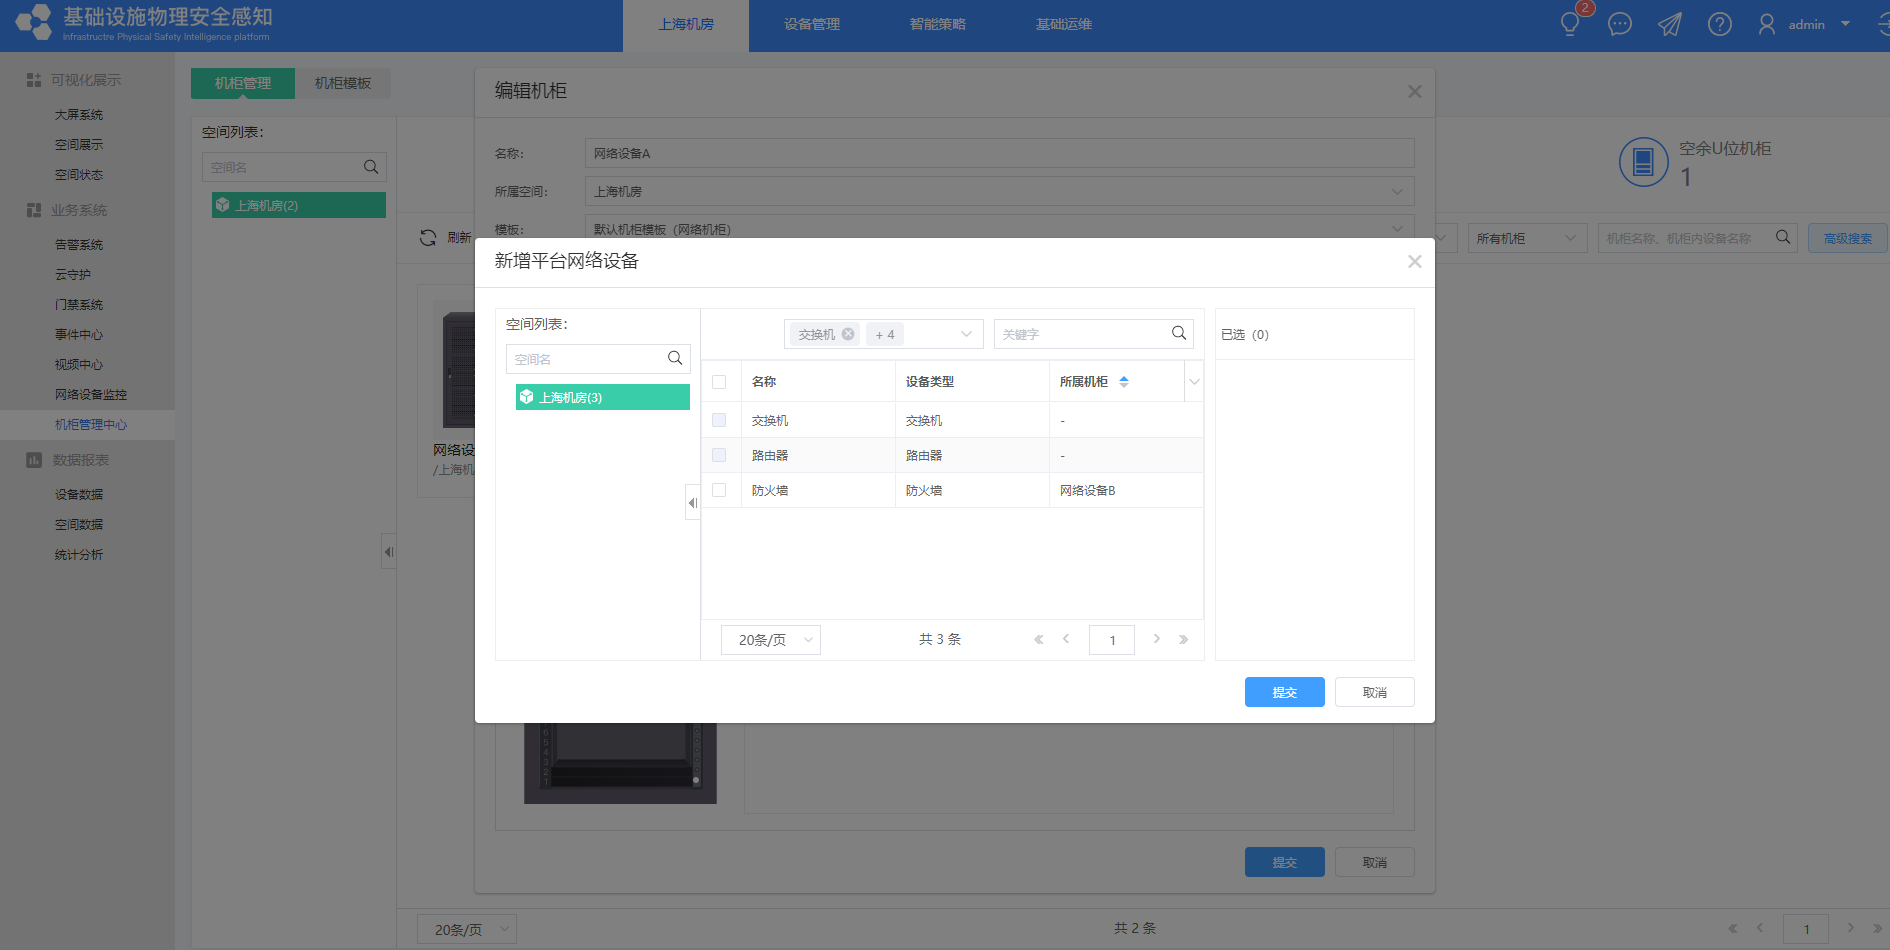1890x950 pixels.
Task: Search with the keyword magnifier icon
Action: pyautogui.click(x=1179, y=333)
